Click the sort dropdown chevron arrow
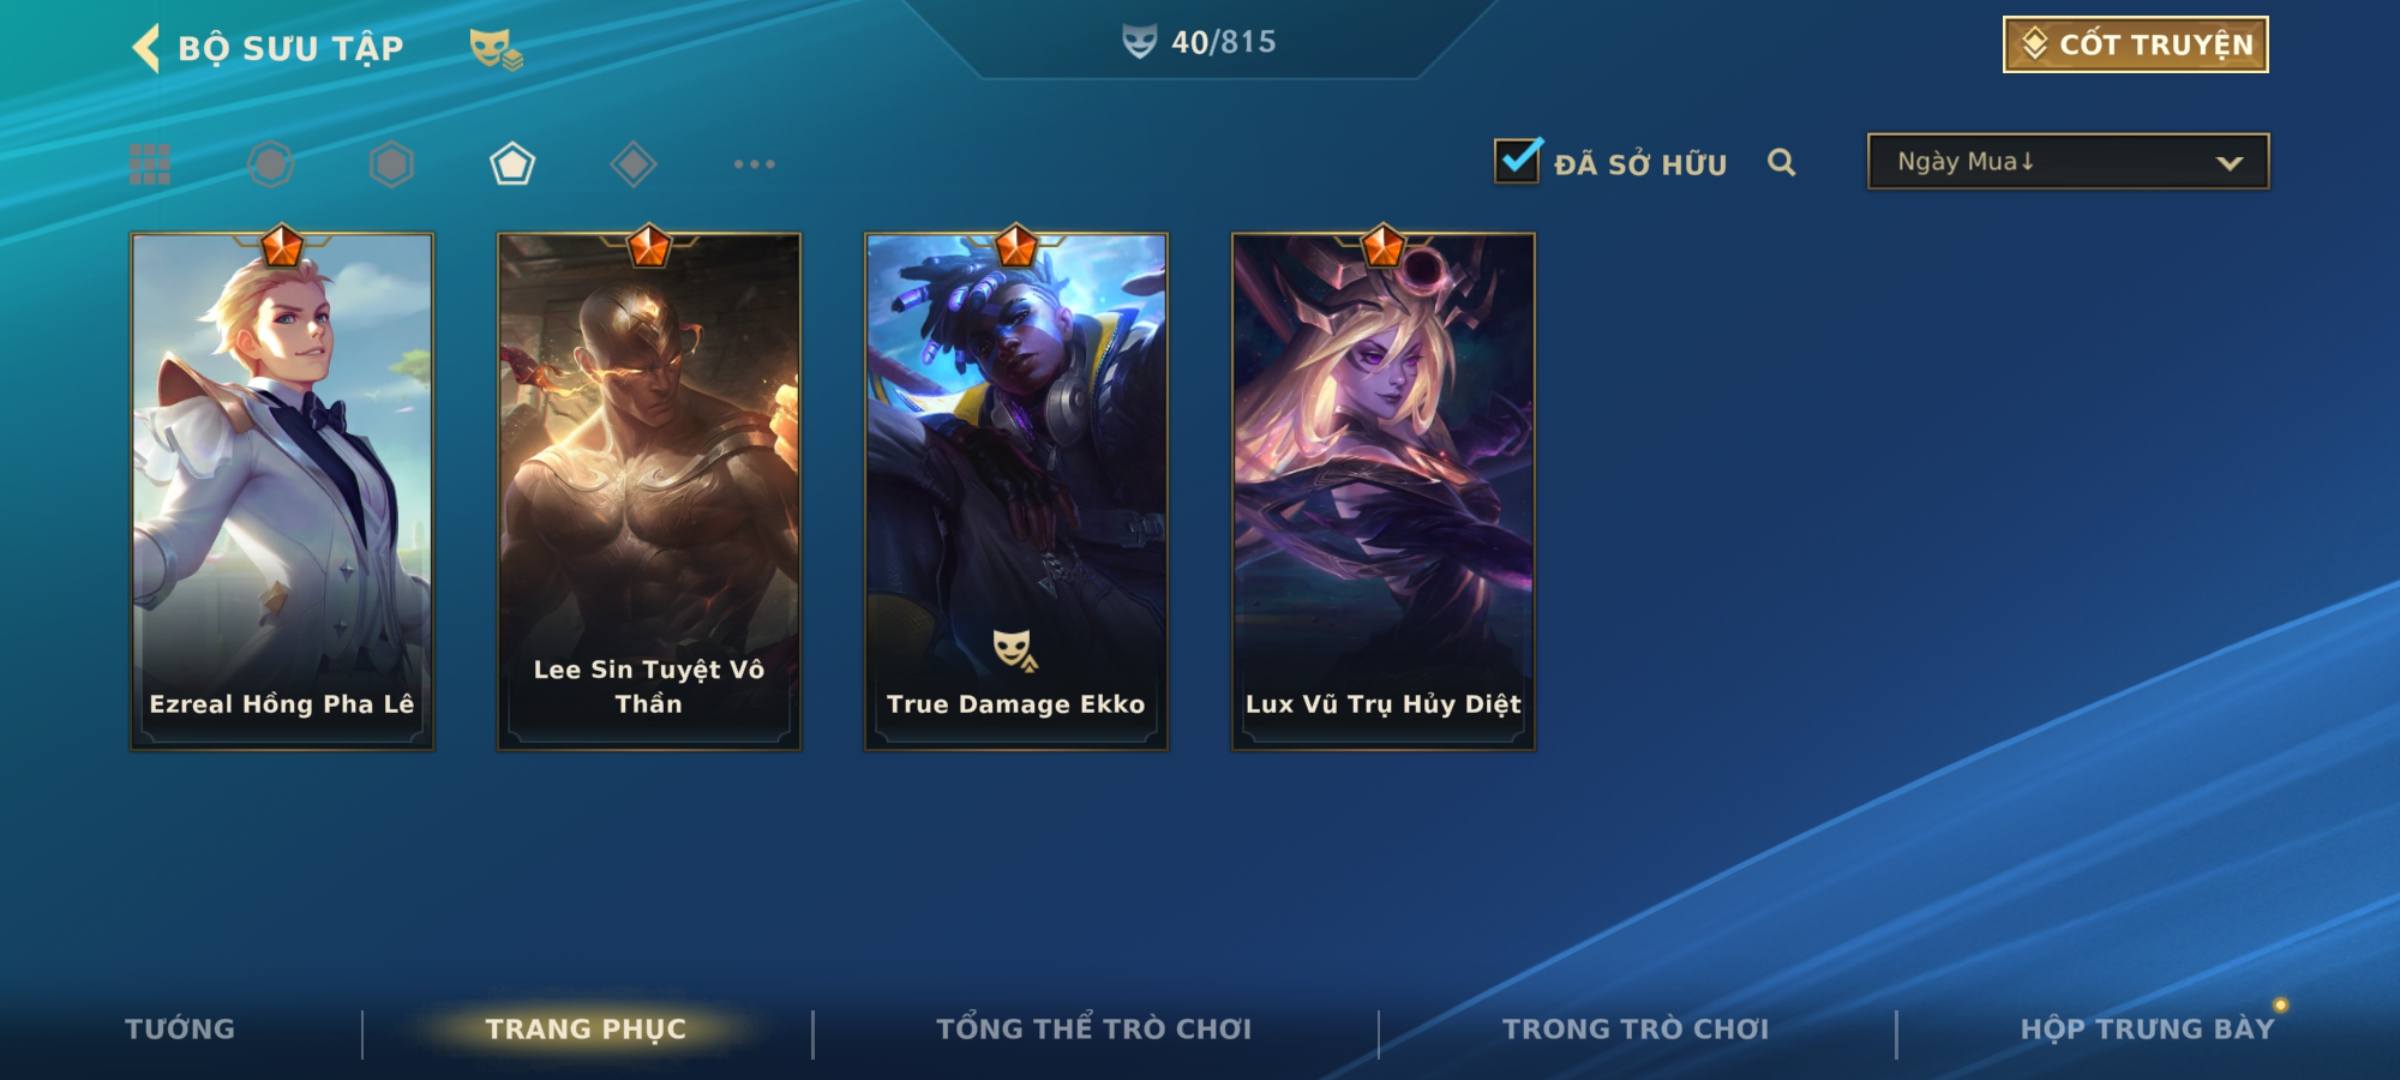The height and width of the screenshot is (1080, 2400). [x=2229, y=163]
